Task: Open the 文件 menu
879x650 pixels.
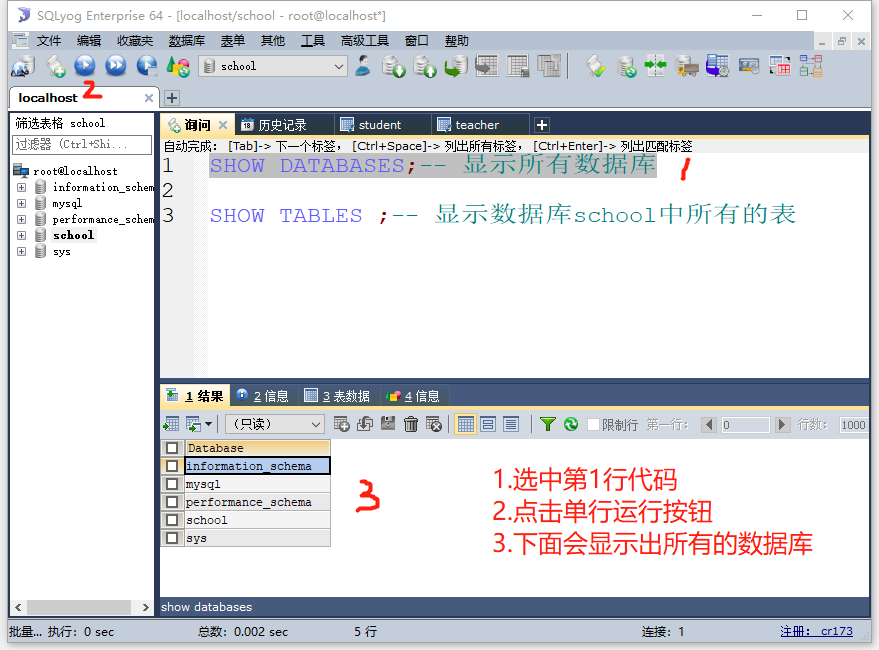Action: coord(49,41)
